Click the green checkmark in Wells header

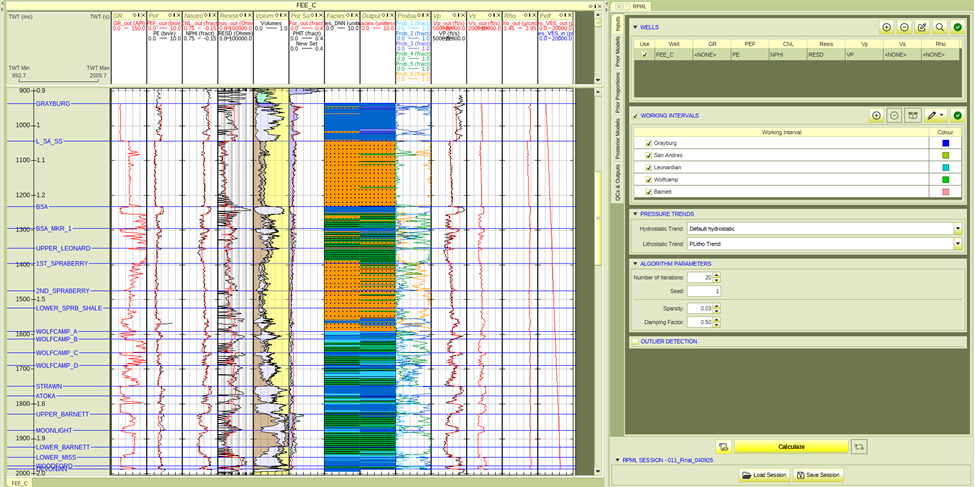(958, 27)
